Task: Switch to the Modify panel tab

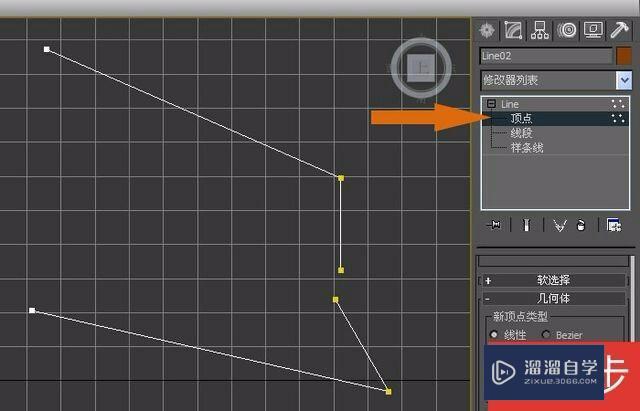Action: tap(513, 30)
